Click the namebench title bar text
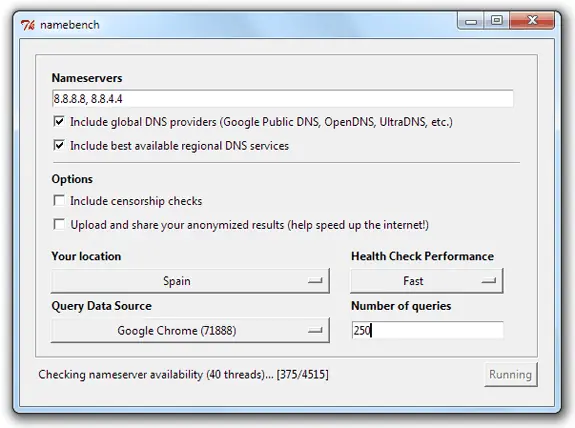575x428 pixels. coord(70,25)
